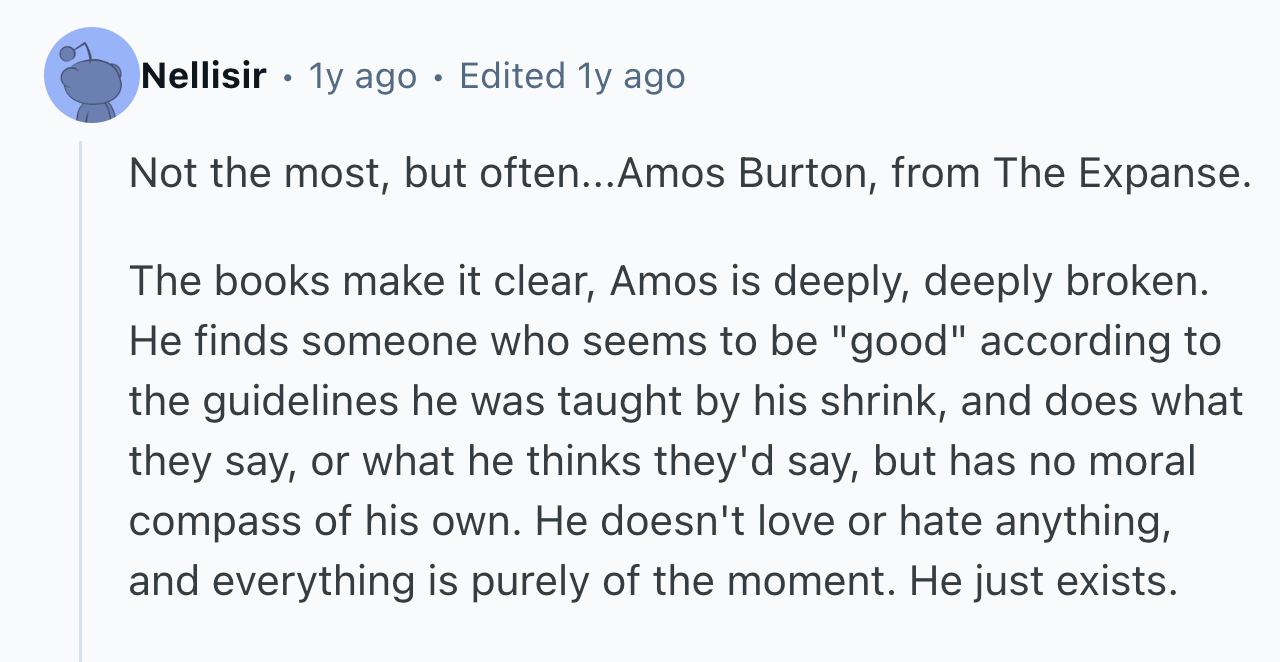Open the Nellisir username profile link
Image resolution: width=1280 pixels, height=662 pixels.
coord(203,76)
